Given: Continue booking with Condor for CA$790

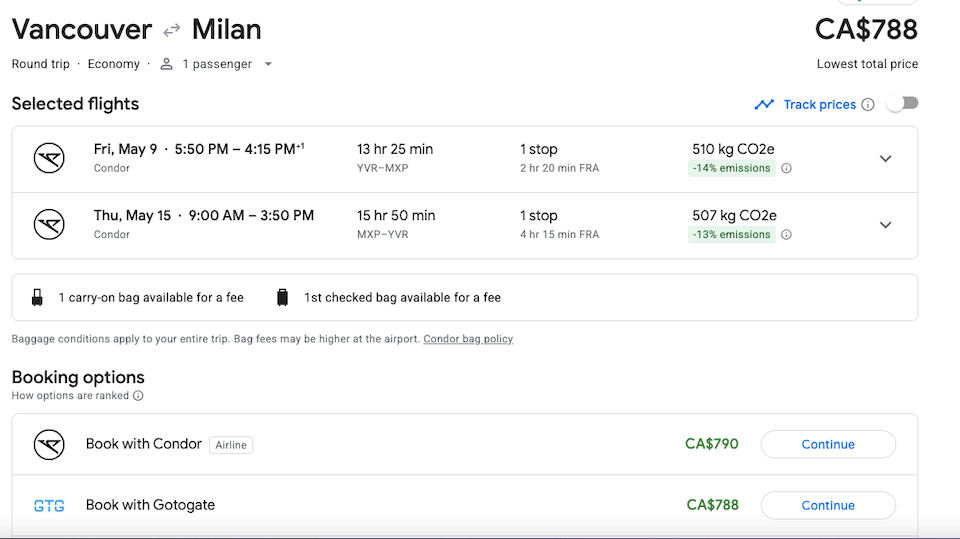Looking at the screenshot, I should (x=828, y=445).
